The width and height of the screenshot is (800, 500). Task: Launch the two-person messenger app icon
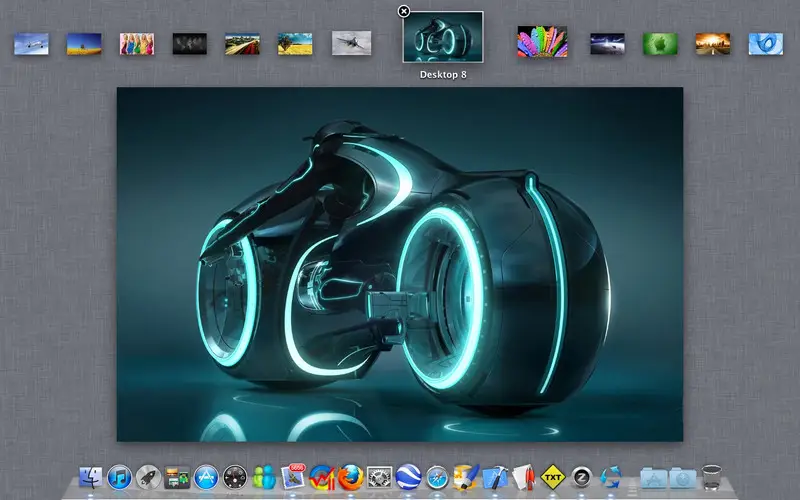(x=264, y=478)
